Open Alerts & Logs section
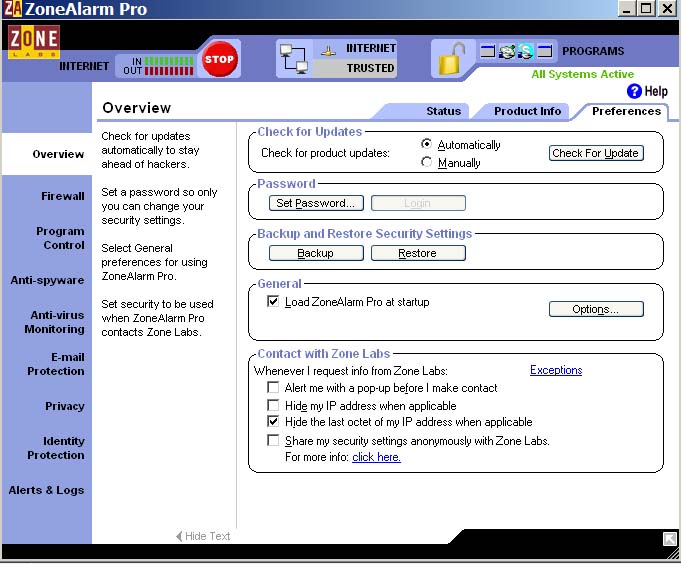Screen dimensions: 681x564 [x=46, y=490]
